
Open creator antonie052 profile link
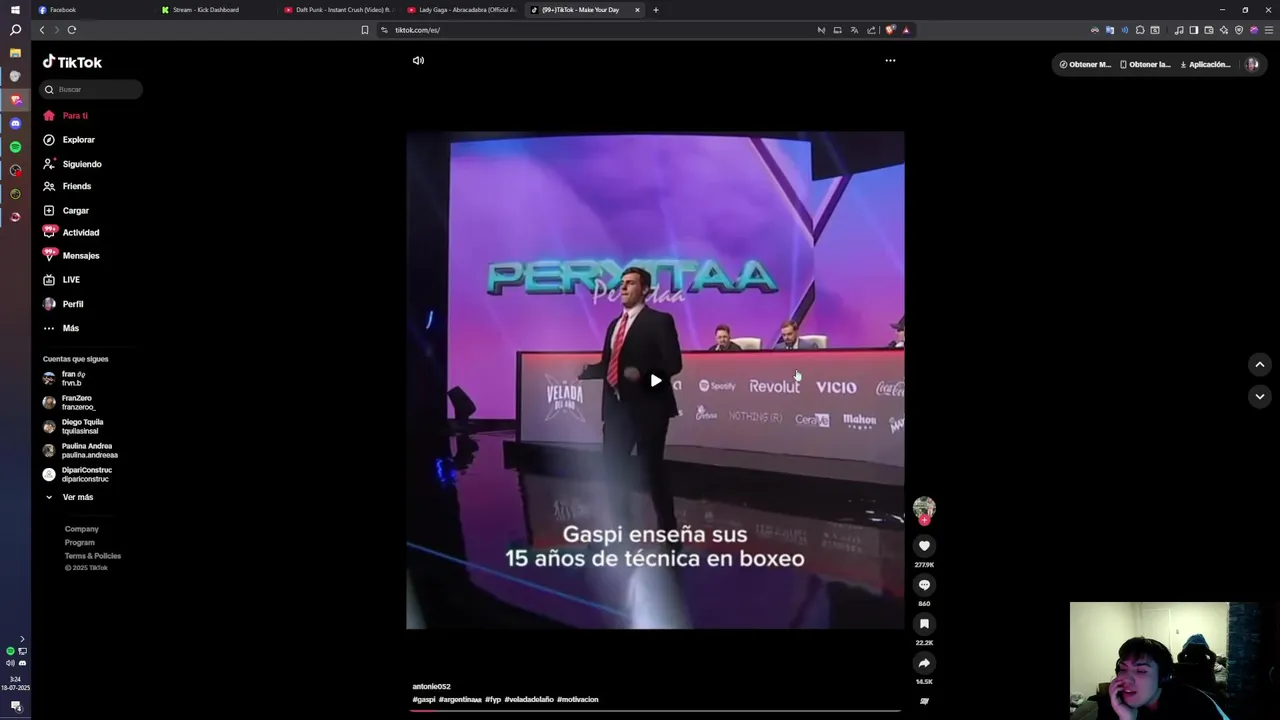tap(431, 687)
